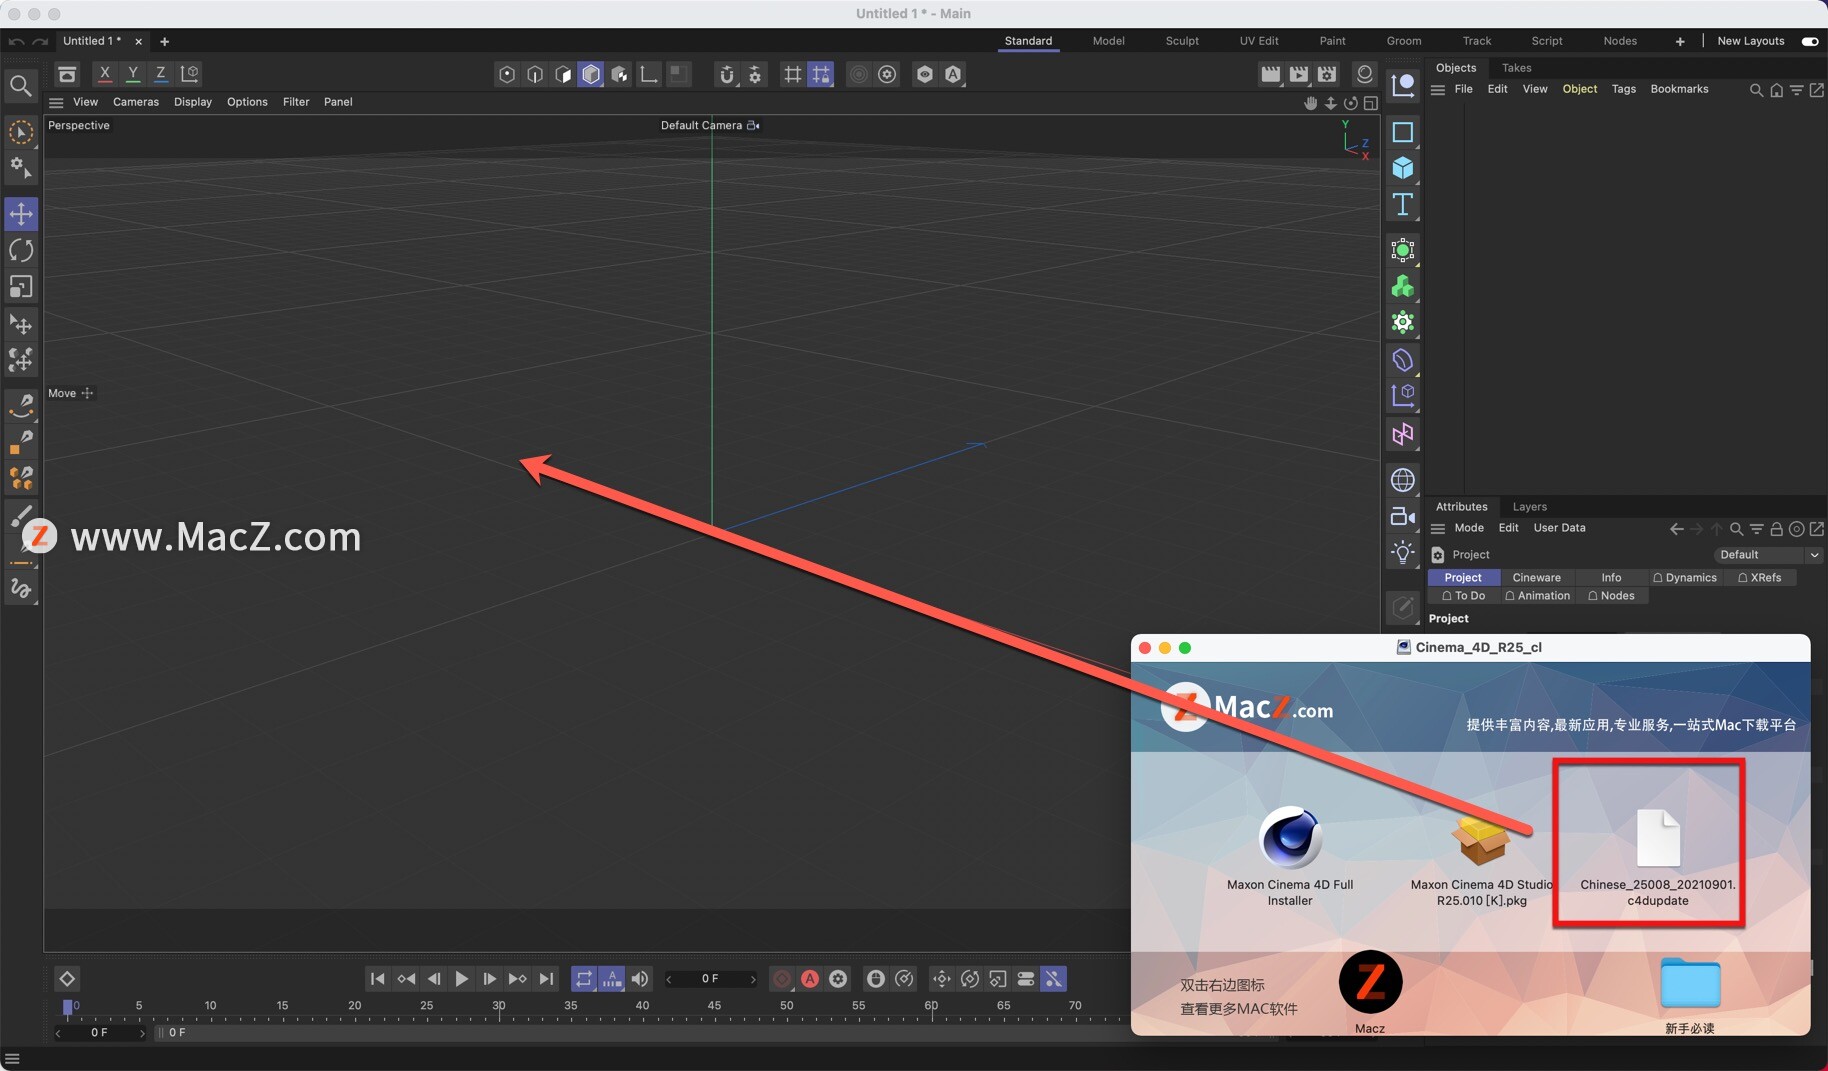The image size is (1828, 1071).
Task: Open the Default preset dropdown
Action: point(1767,555)
